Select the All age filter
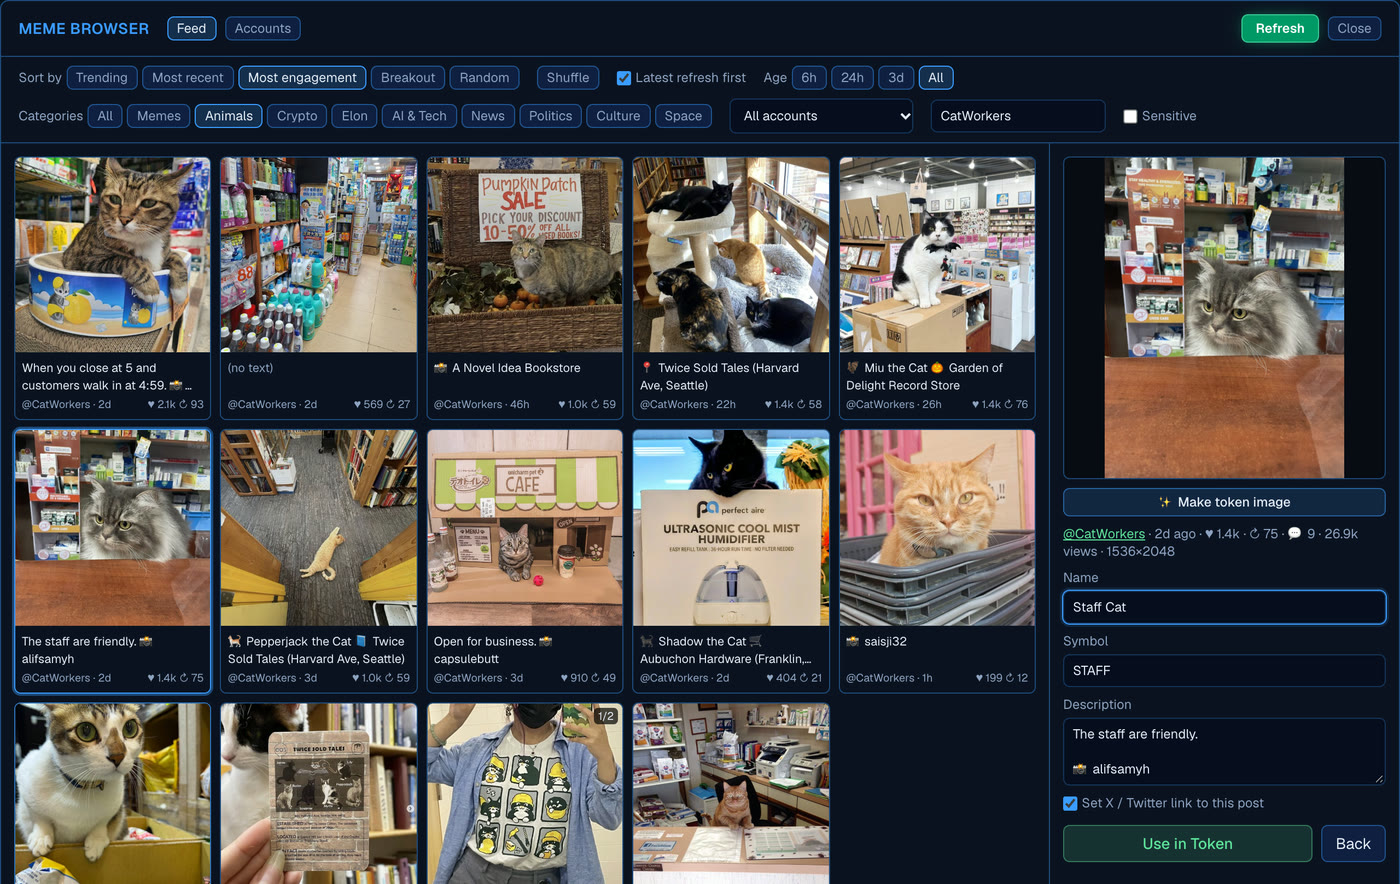Screen dimensions: 1400x884 click(936, 77)
